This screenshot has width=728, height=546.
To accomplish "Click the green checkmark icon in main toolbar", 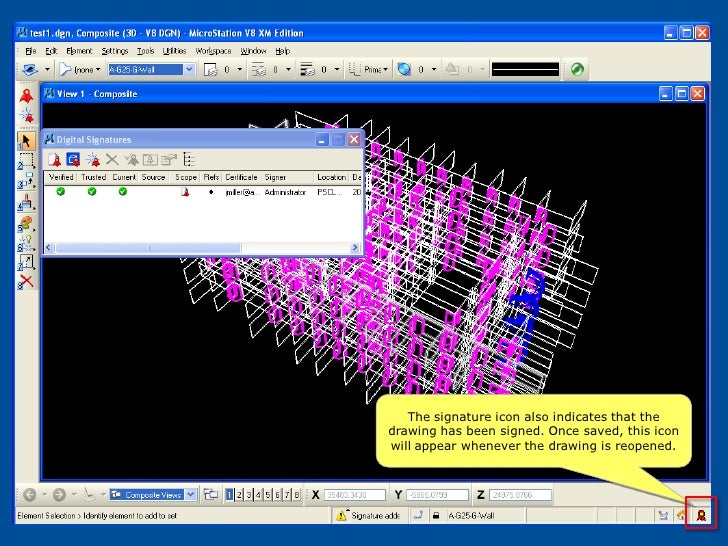I will [x=578, y=70].
